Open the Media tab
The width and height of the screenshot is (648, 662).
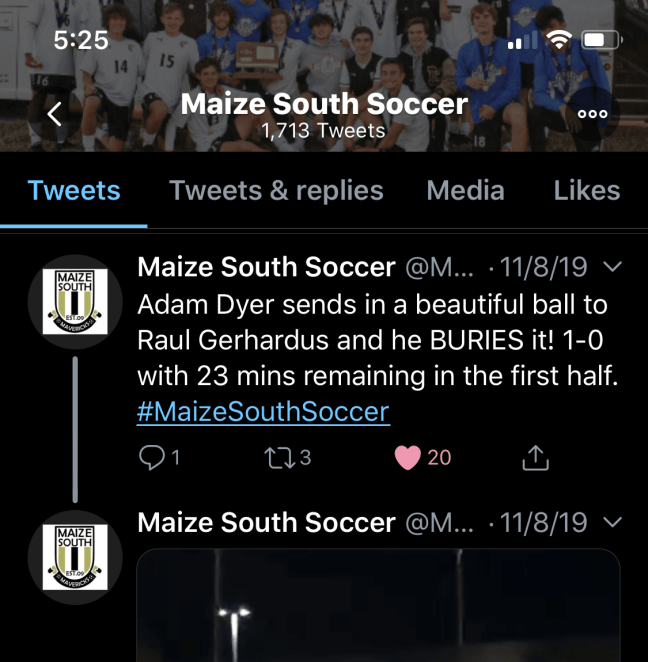pos(465,190)
